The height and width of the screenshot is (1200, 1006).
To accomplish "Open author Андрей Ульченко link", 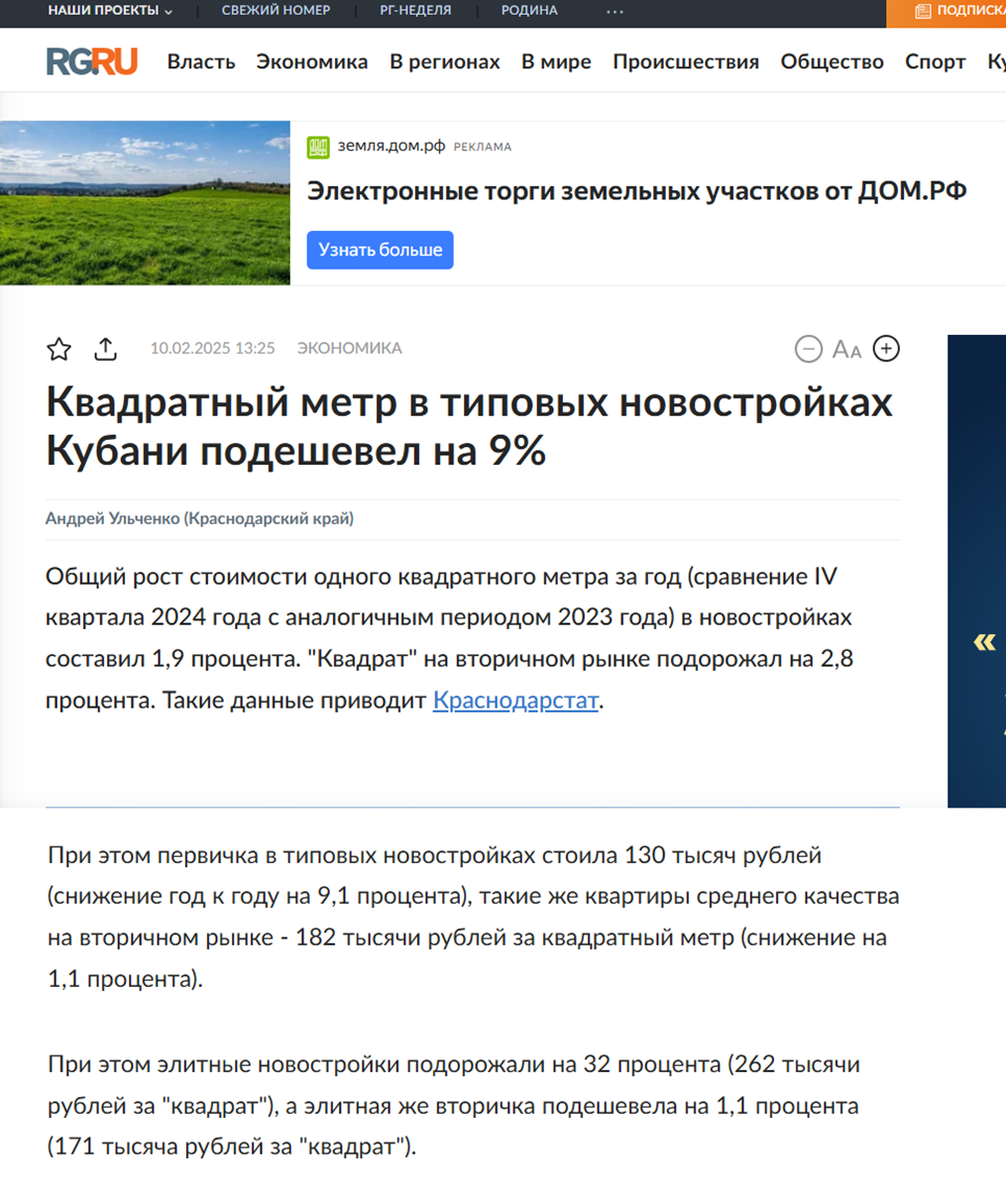I will point(200,518).
